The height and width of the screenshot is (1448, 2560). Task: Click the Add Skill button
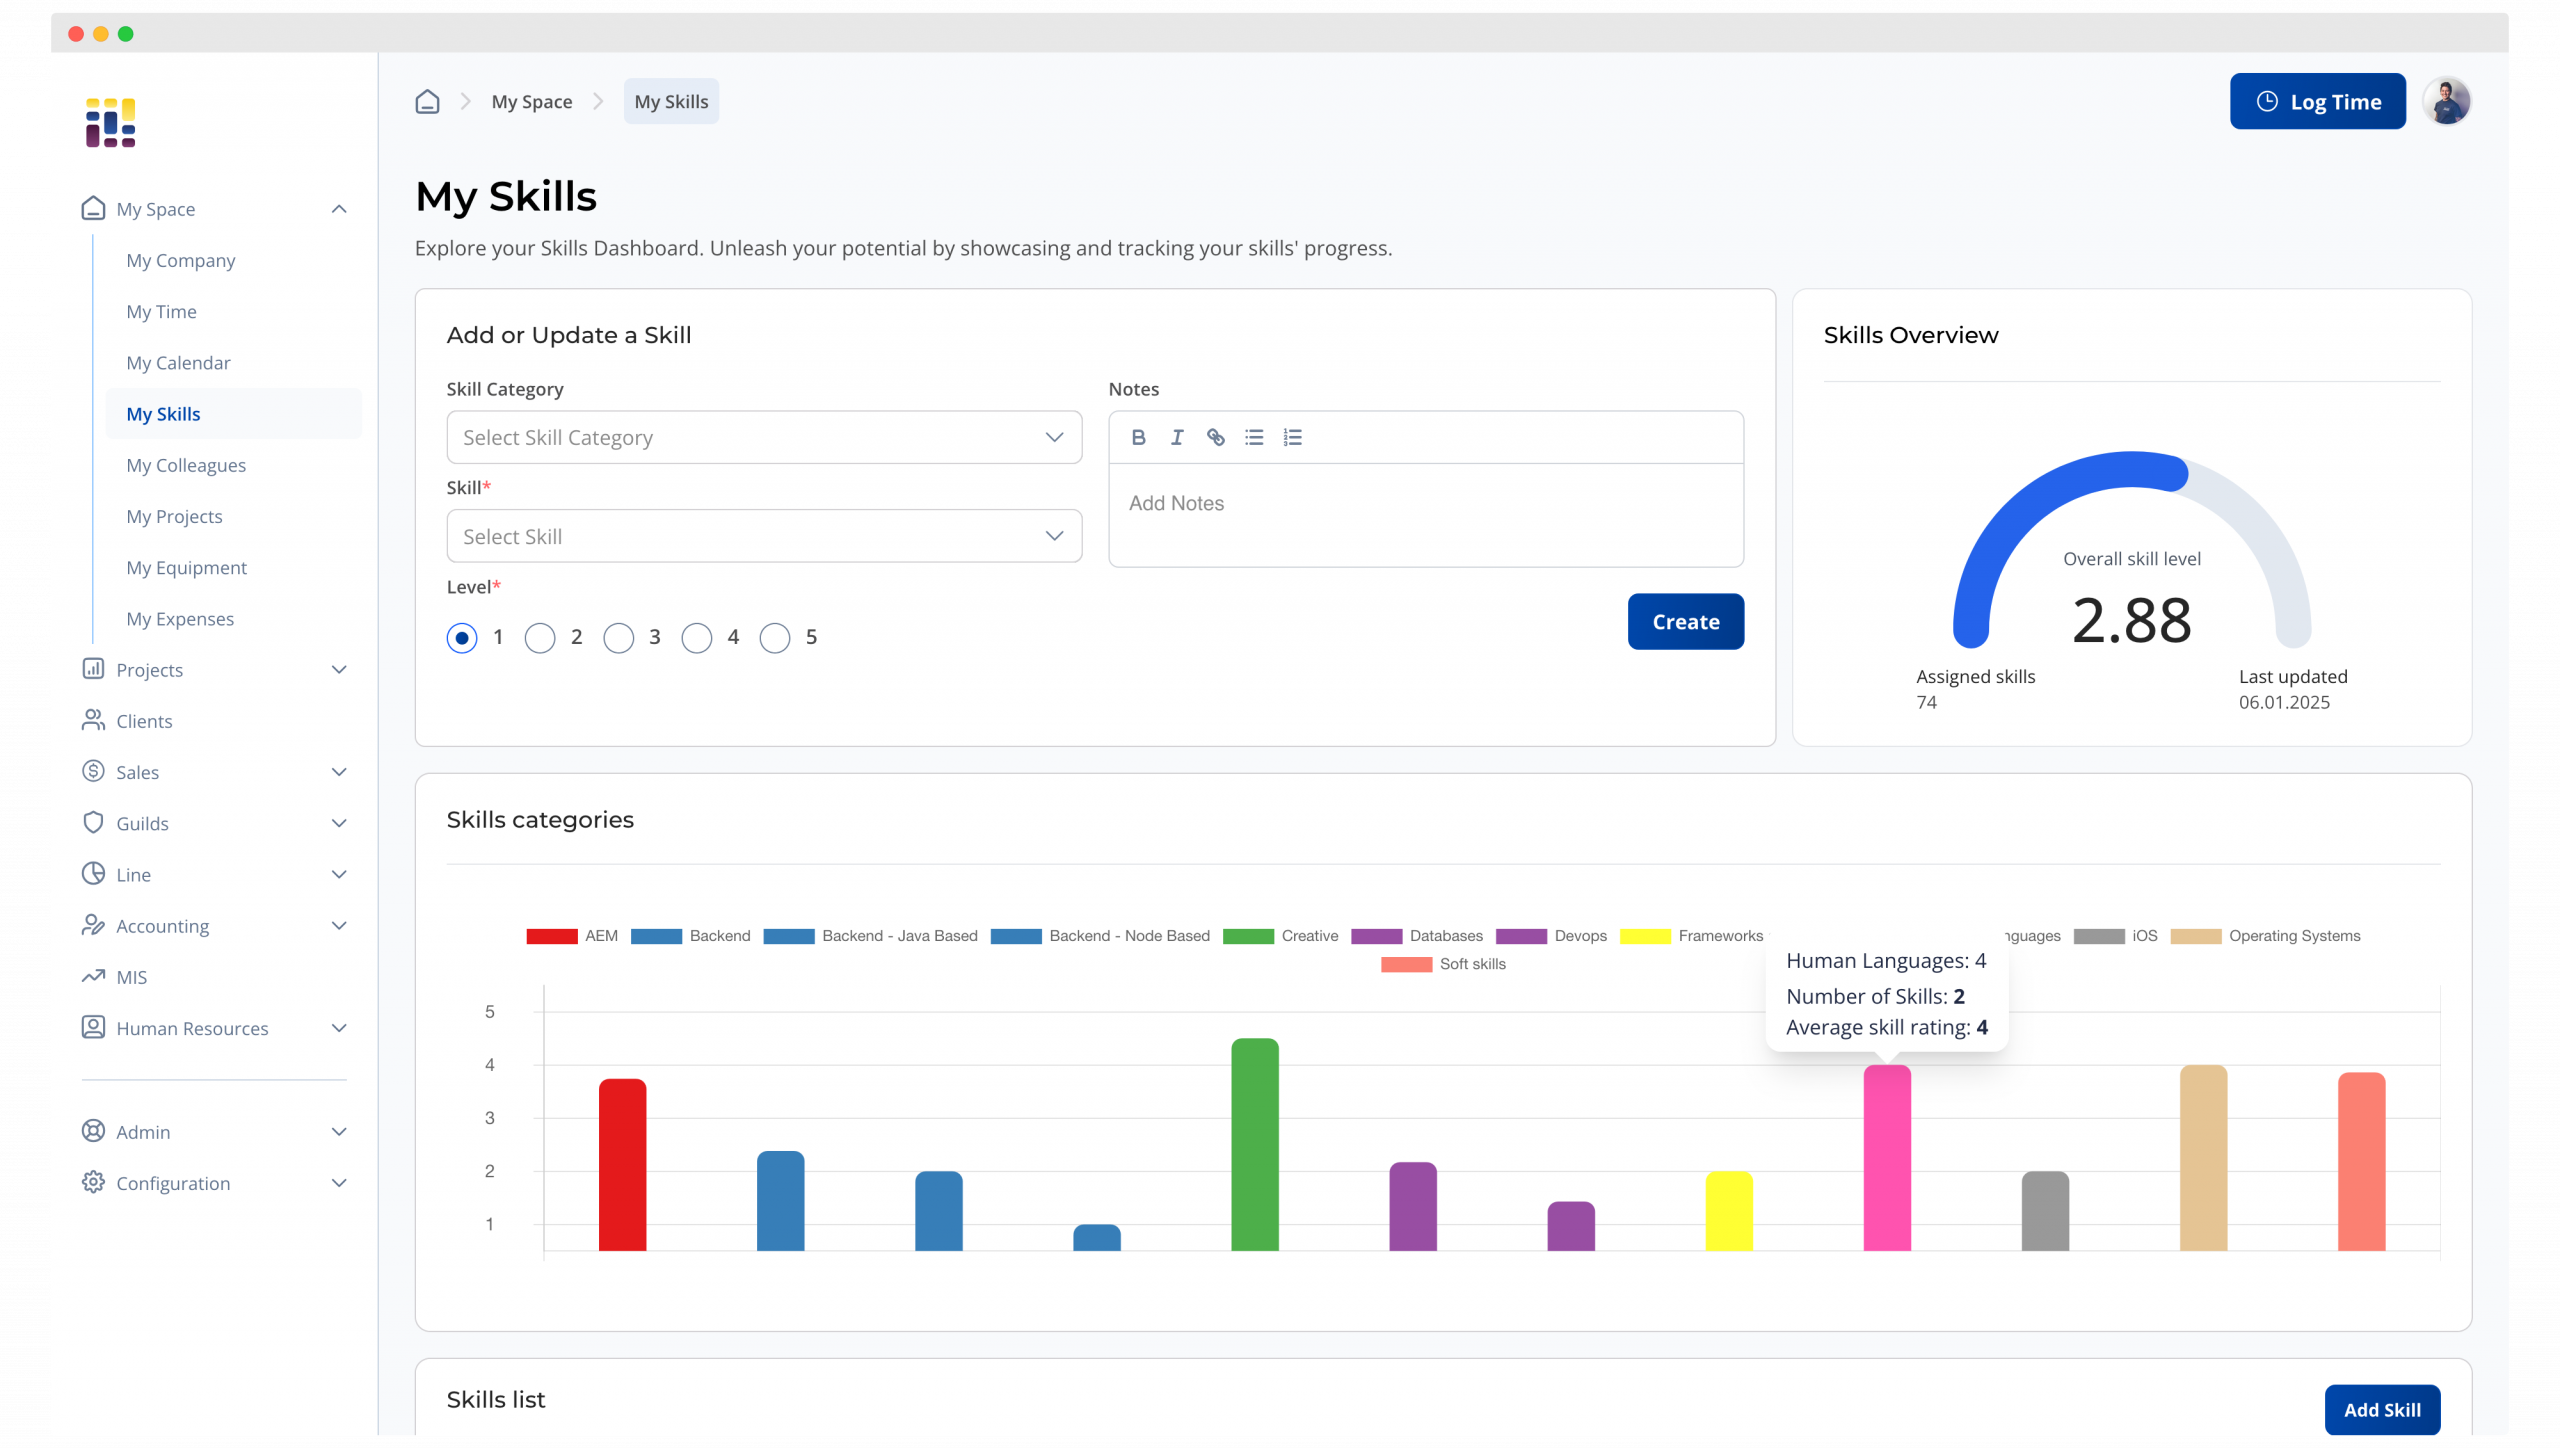[2382, 1409]
